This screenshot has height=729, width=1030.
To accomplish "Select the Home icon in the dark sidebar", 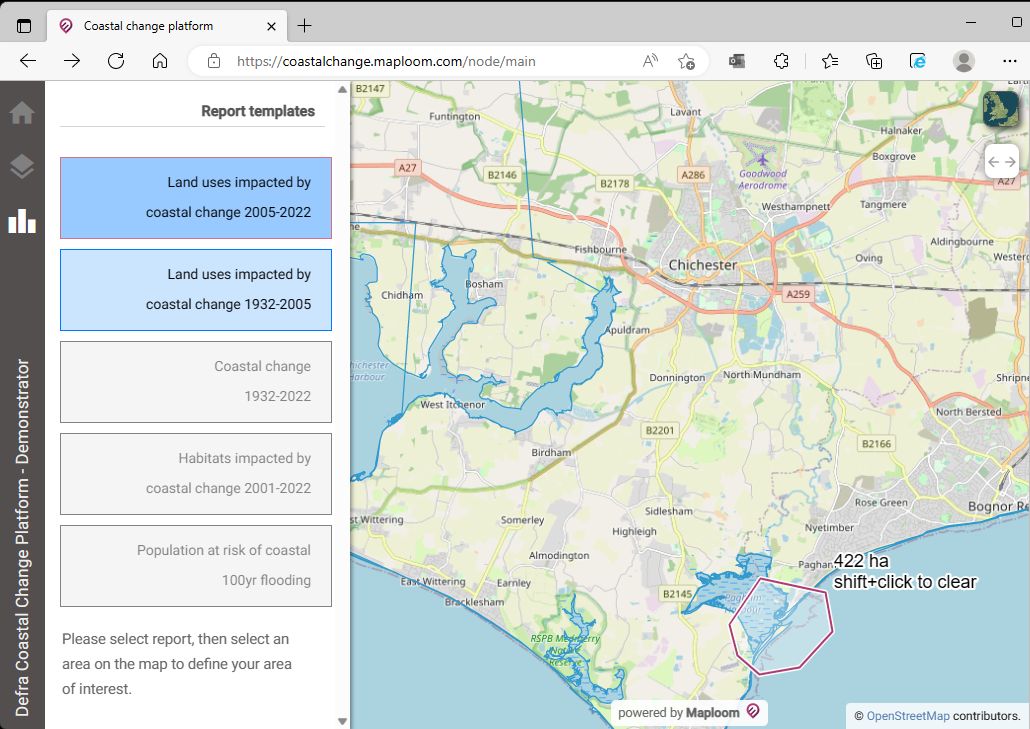I will (22, 113).
